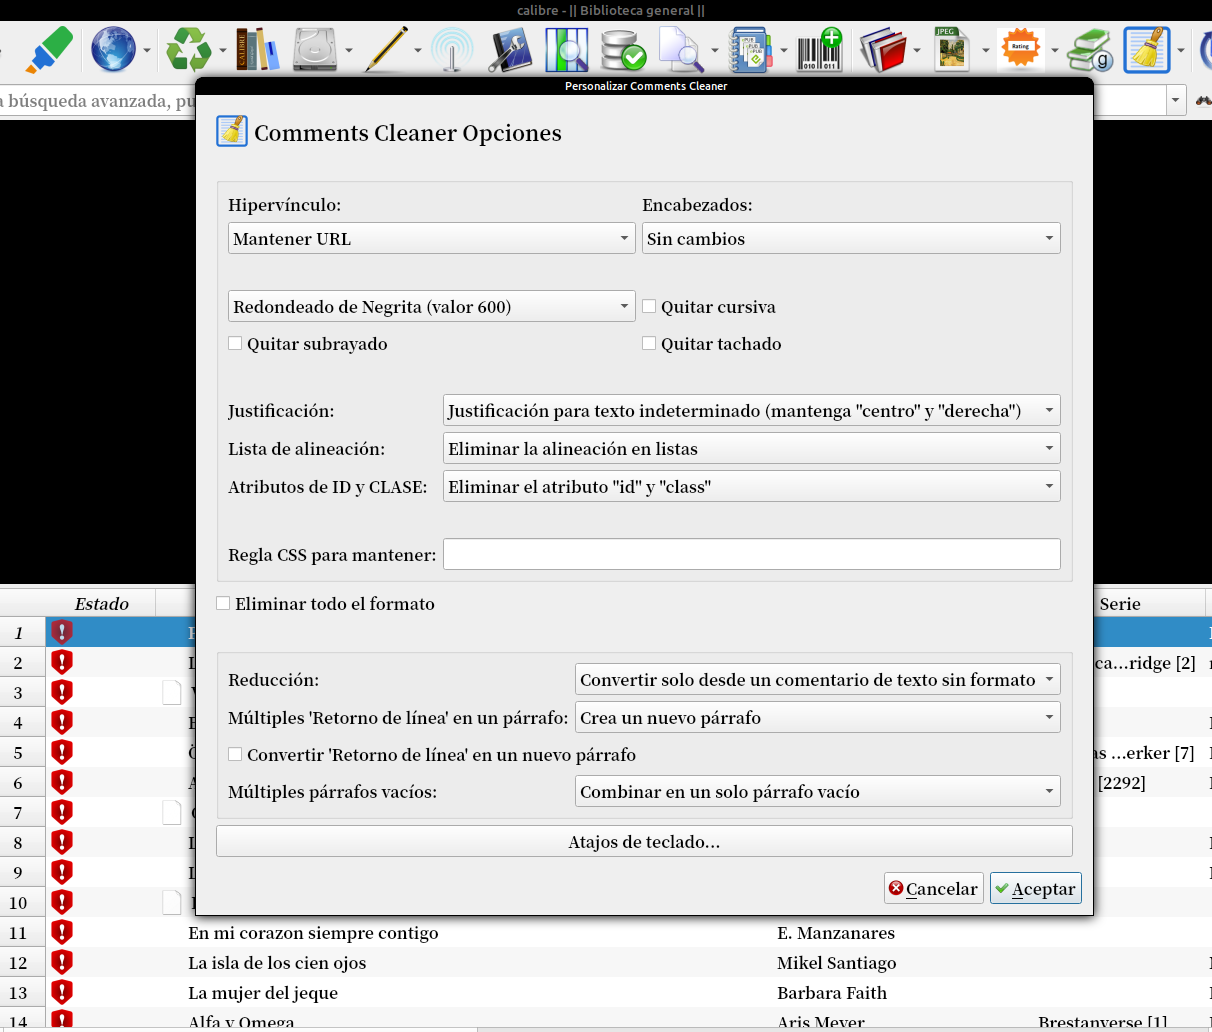Open the Redondeado de Negrita dropdown
This screenshot has height=1032, width=1212.
point(432,306)
